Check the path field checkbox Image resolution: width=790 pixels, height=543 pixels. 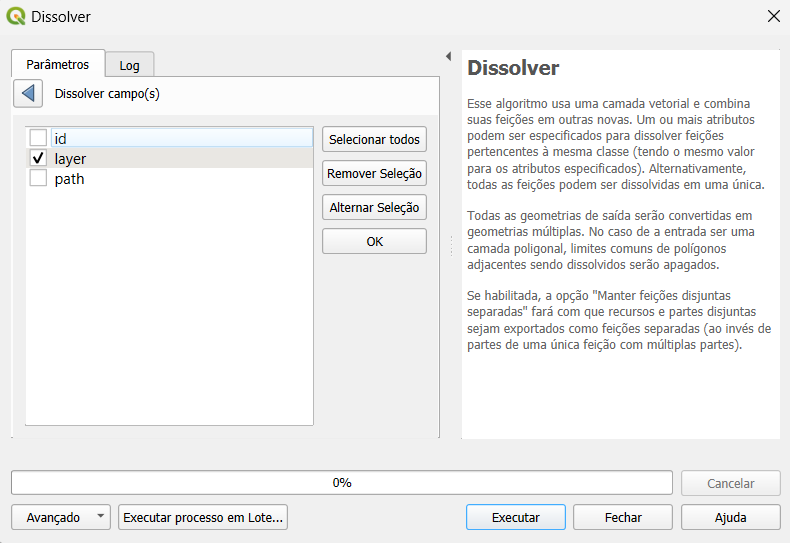click(x=38, y=178)
